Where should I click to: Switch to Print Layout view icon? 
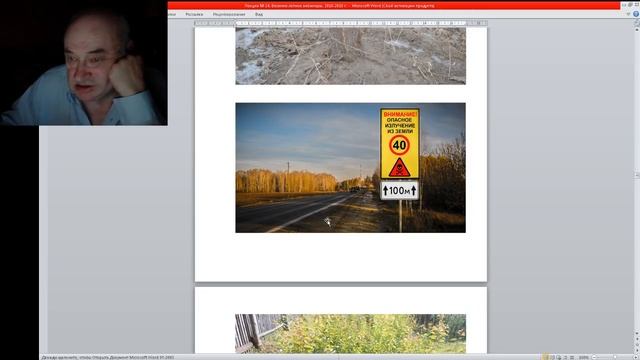(x=546, y=357)
